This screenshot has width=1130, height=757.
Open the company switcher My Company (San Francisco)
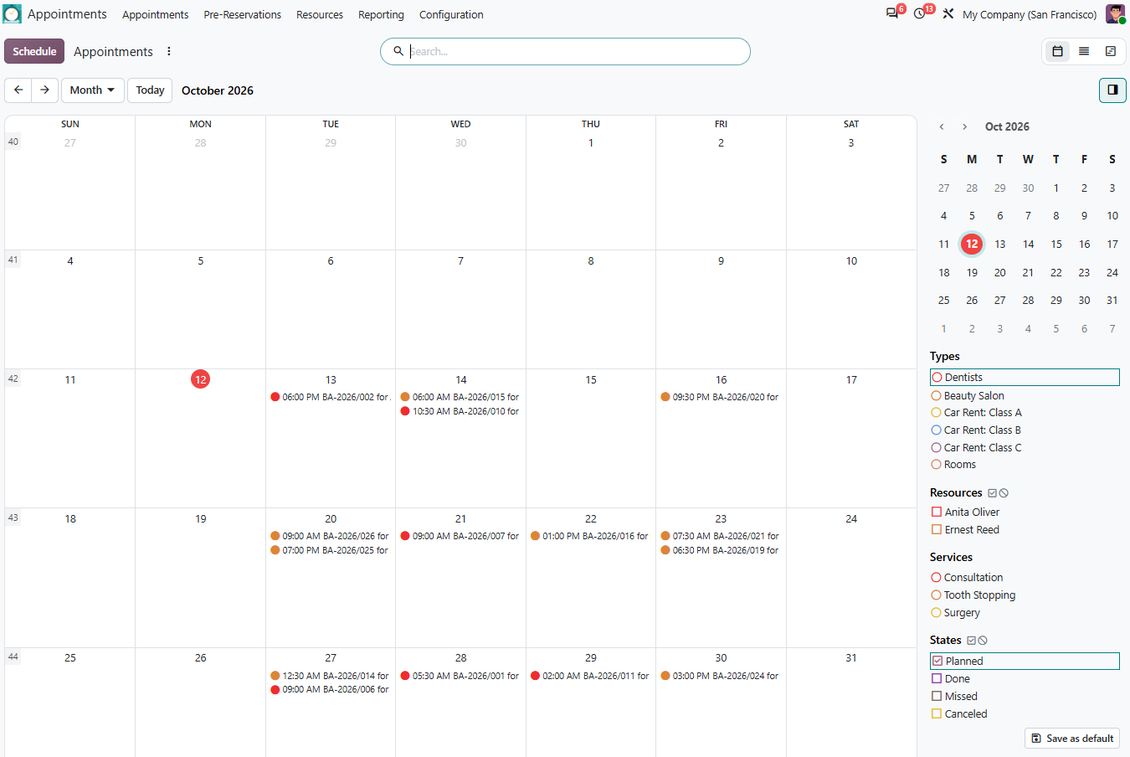[x=1029, y=14]
